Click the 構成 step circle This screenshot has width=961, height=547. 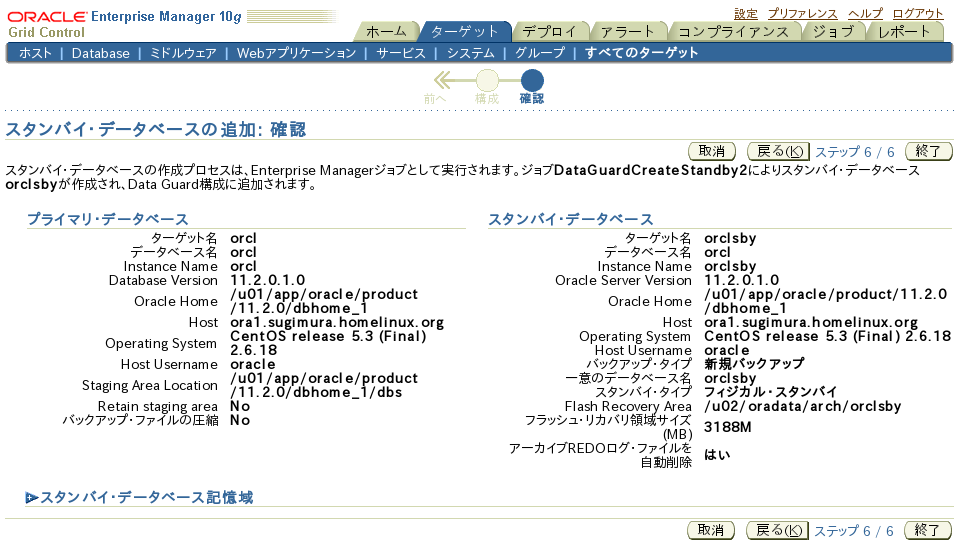click(x=487, y=80)
